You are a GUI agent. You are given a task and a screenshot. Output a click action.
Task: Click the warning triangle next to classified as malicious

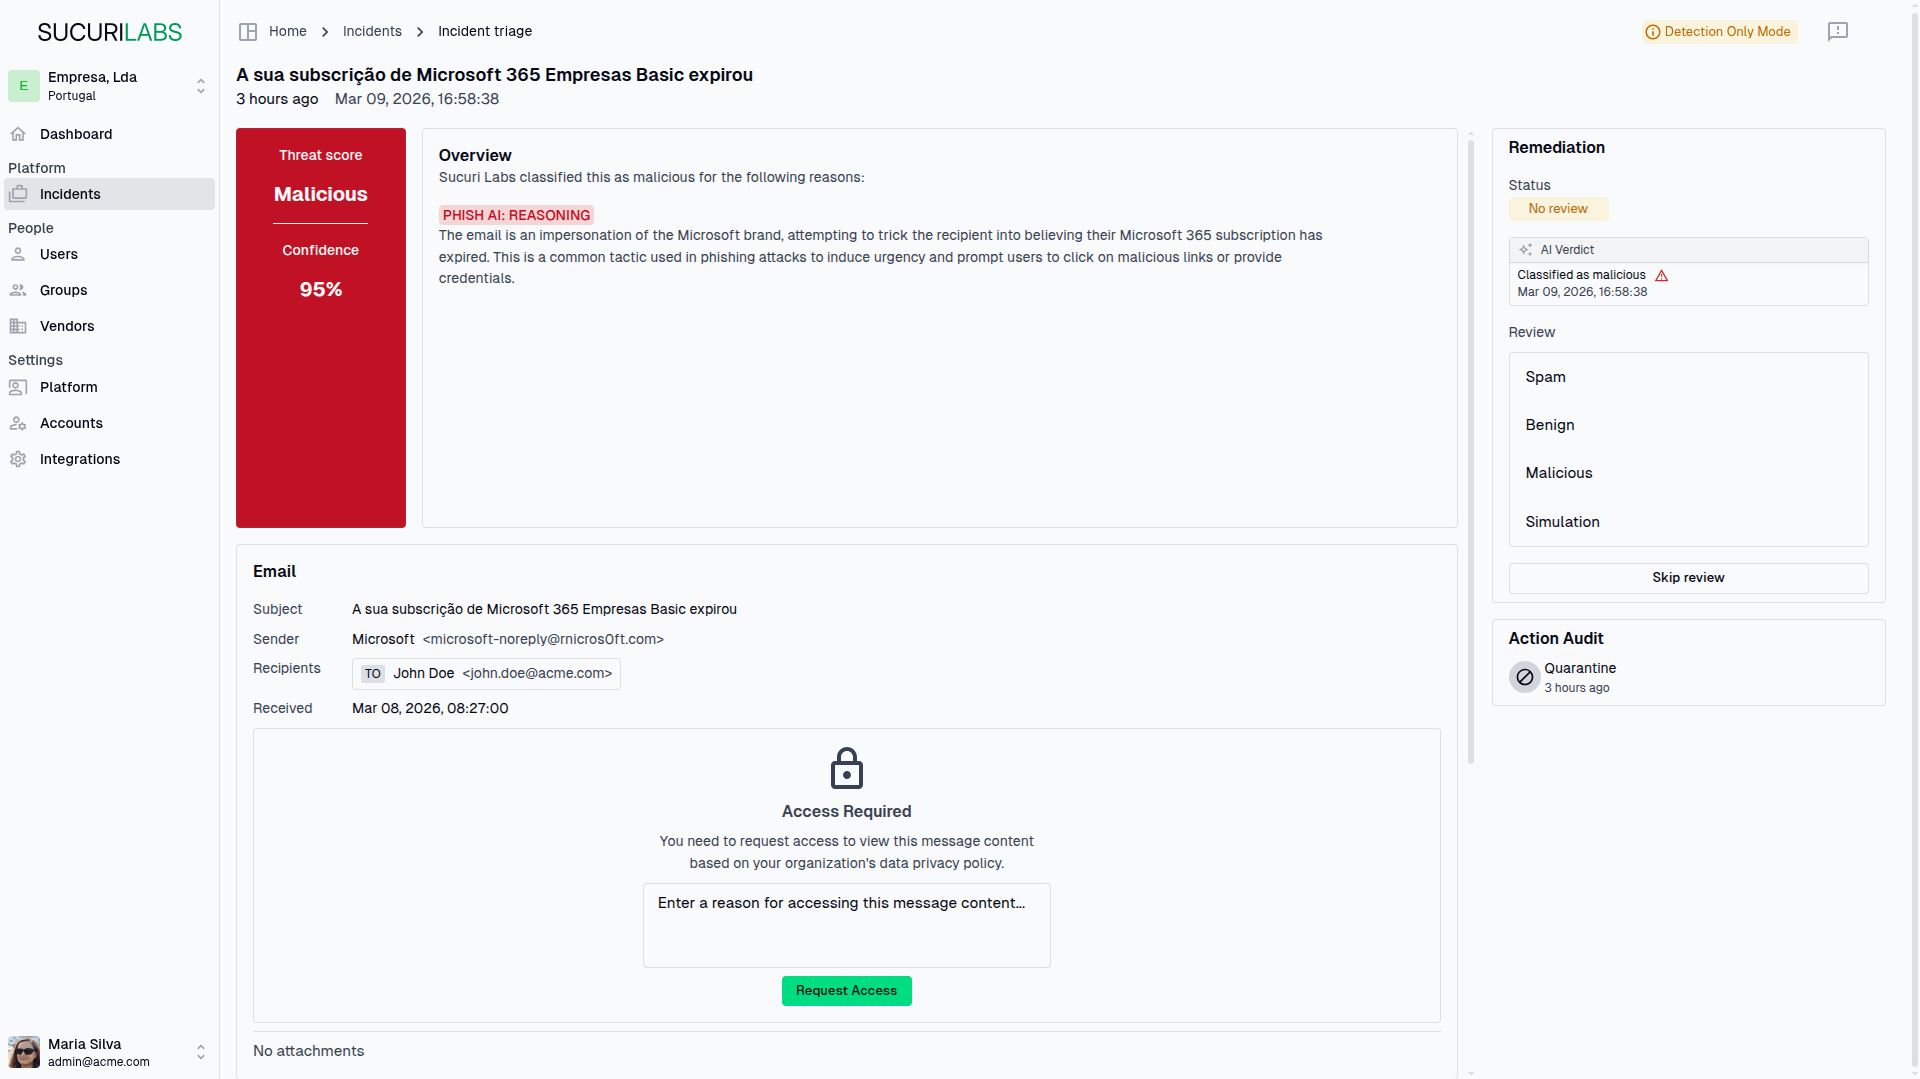1662,275
